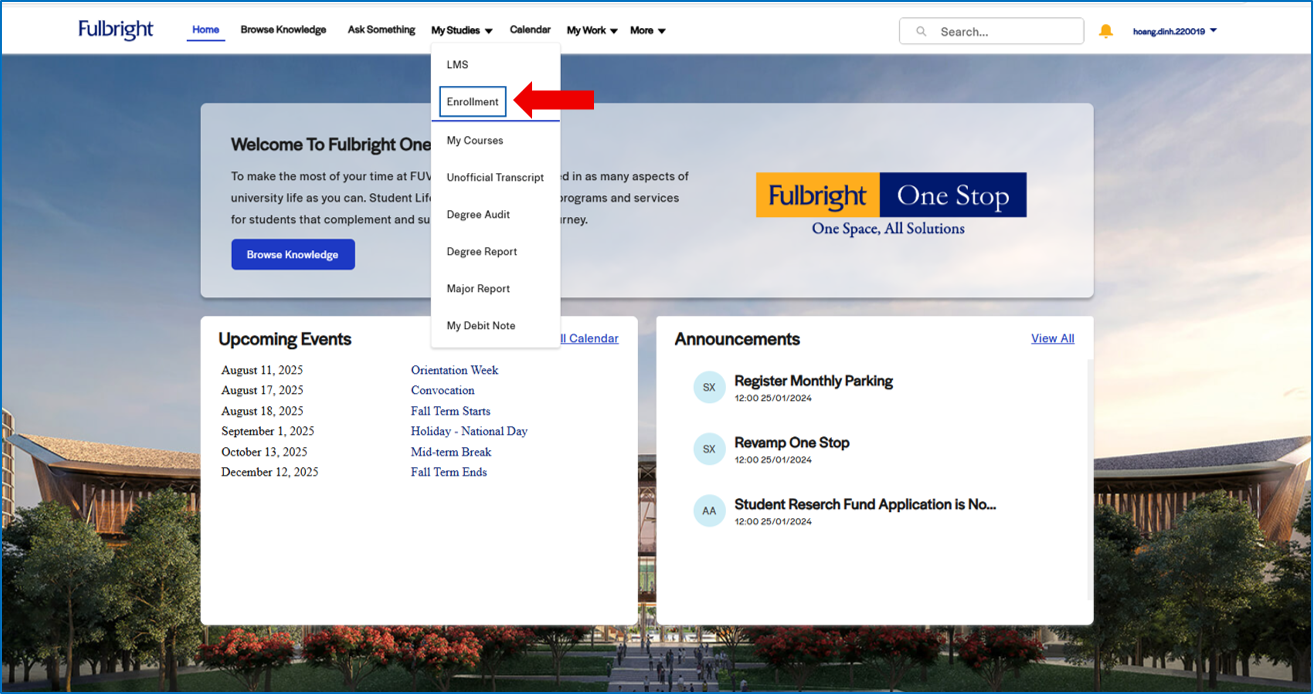
Task: Expand the My Work dropdown
Action: [592, 31]
